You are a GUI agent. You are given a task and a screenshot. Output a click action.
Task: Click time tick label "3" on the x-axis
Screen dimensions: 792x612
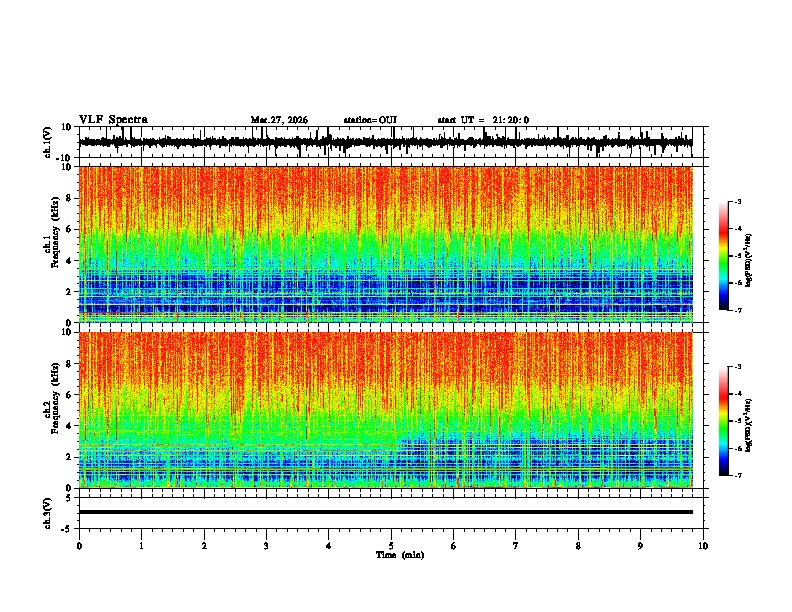point(266,546)
